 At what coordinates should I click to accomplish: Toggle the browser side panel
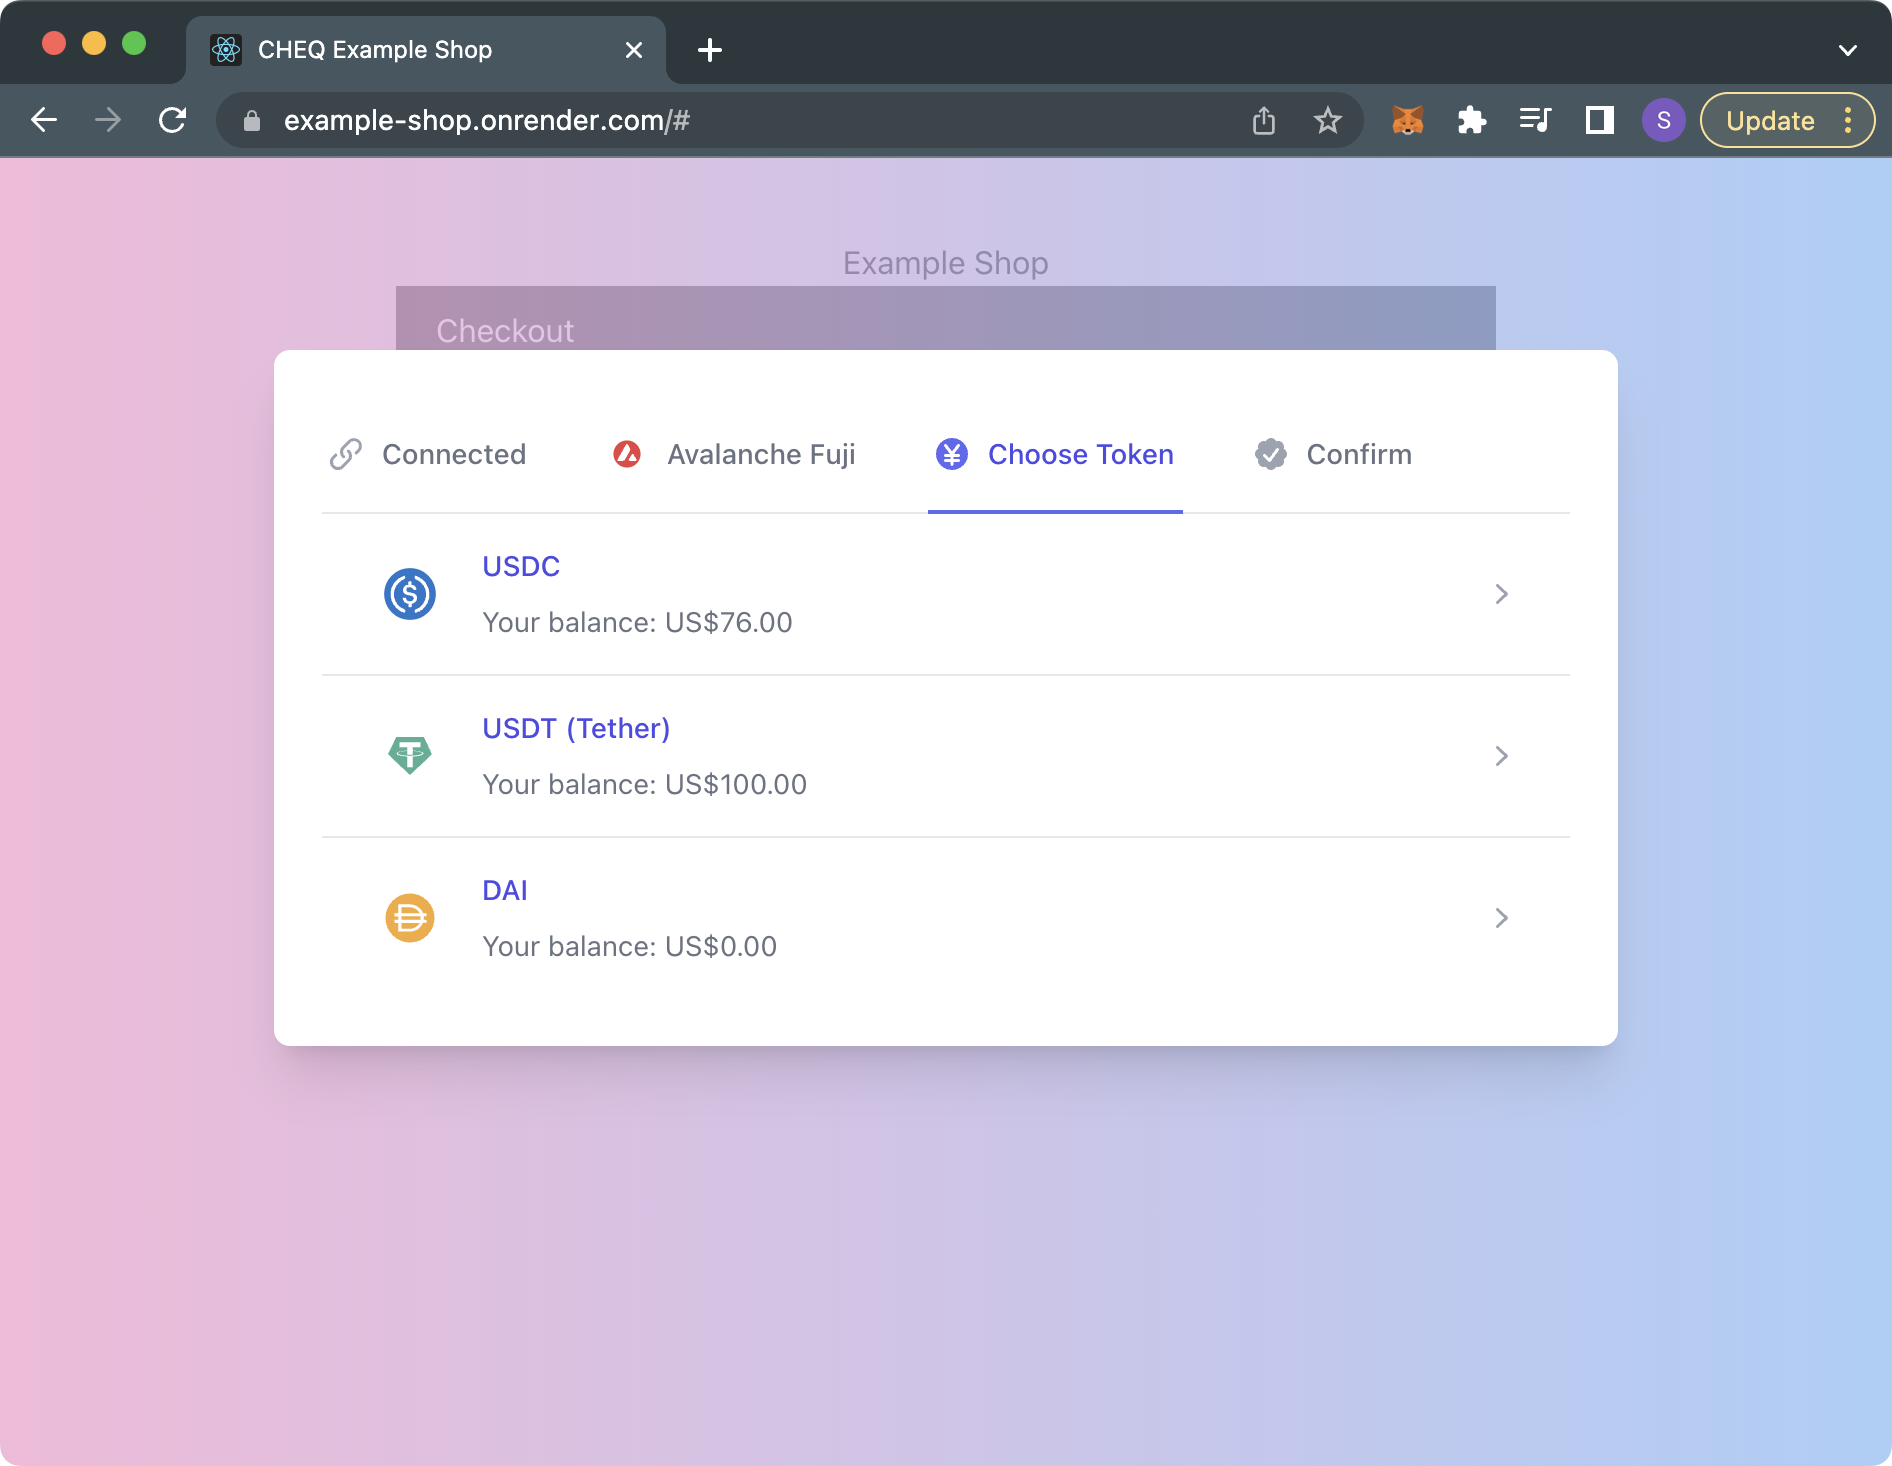[x=1599, y=121]
